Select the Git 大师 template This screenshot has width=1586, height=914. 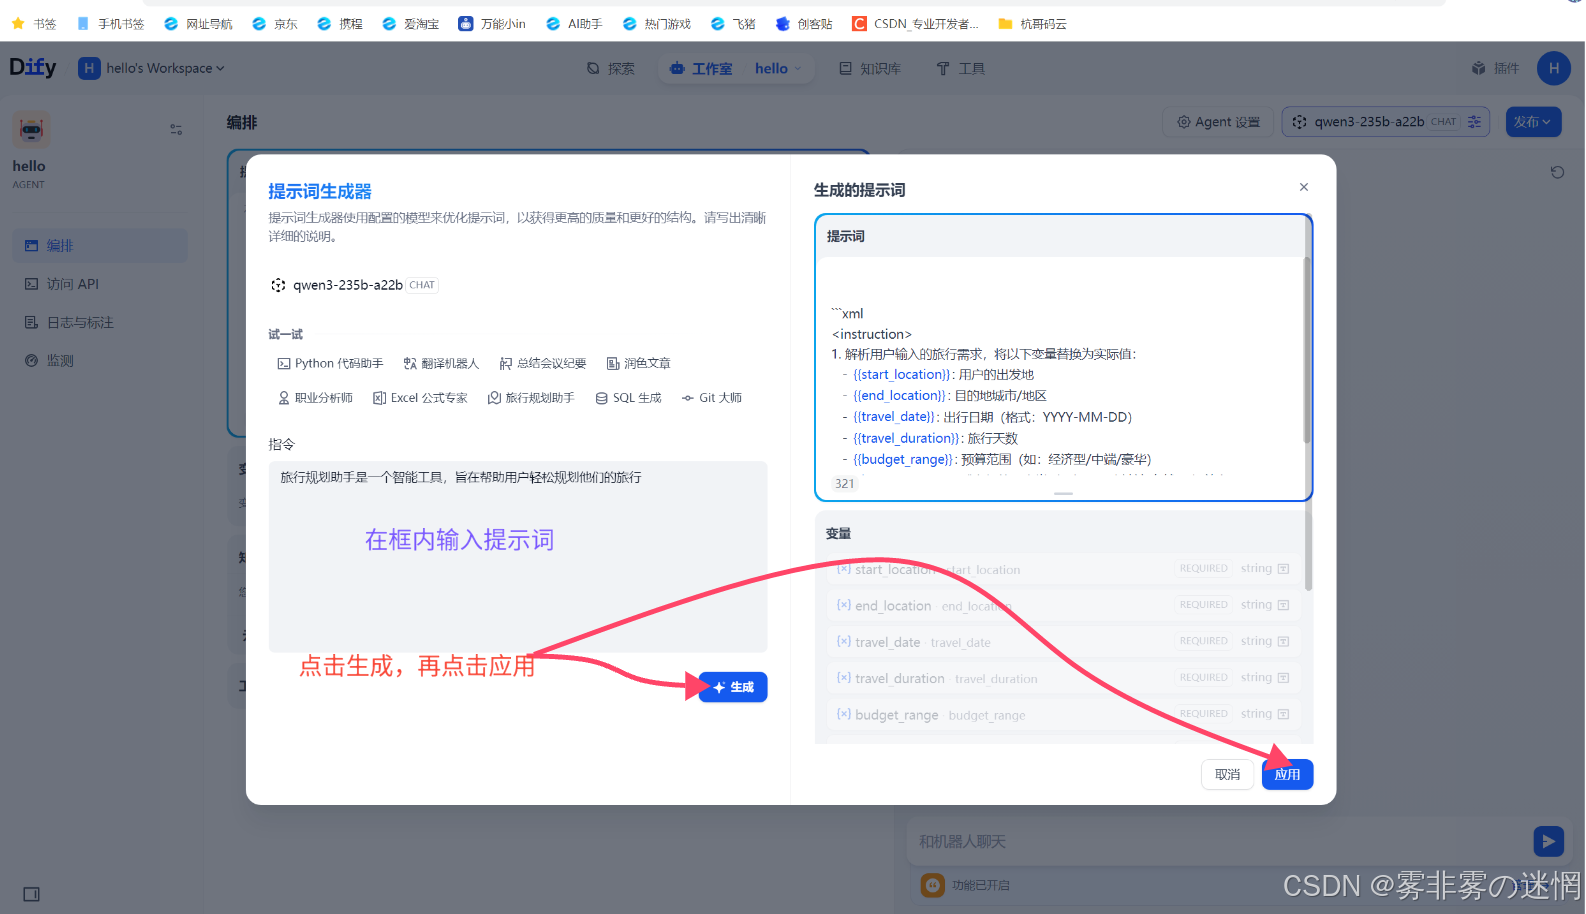pyautogui.click(x=712, y=398)
